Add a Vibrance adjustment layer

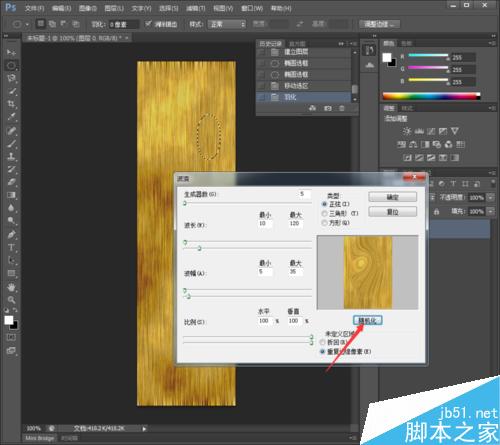(x=455, y=131)
